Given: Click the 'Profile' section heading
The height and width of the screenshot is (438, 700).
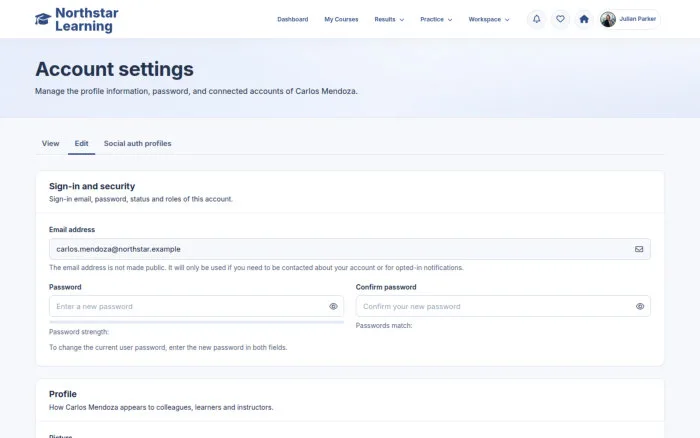Looking at the screenshot, I should point(62,394).
